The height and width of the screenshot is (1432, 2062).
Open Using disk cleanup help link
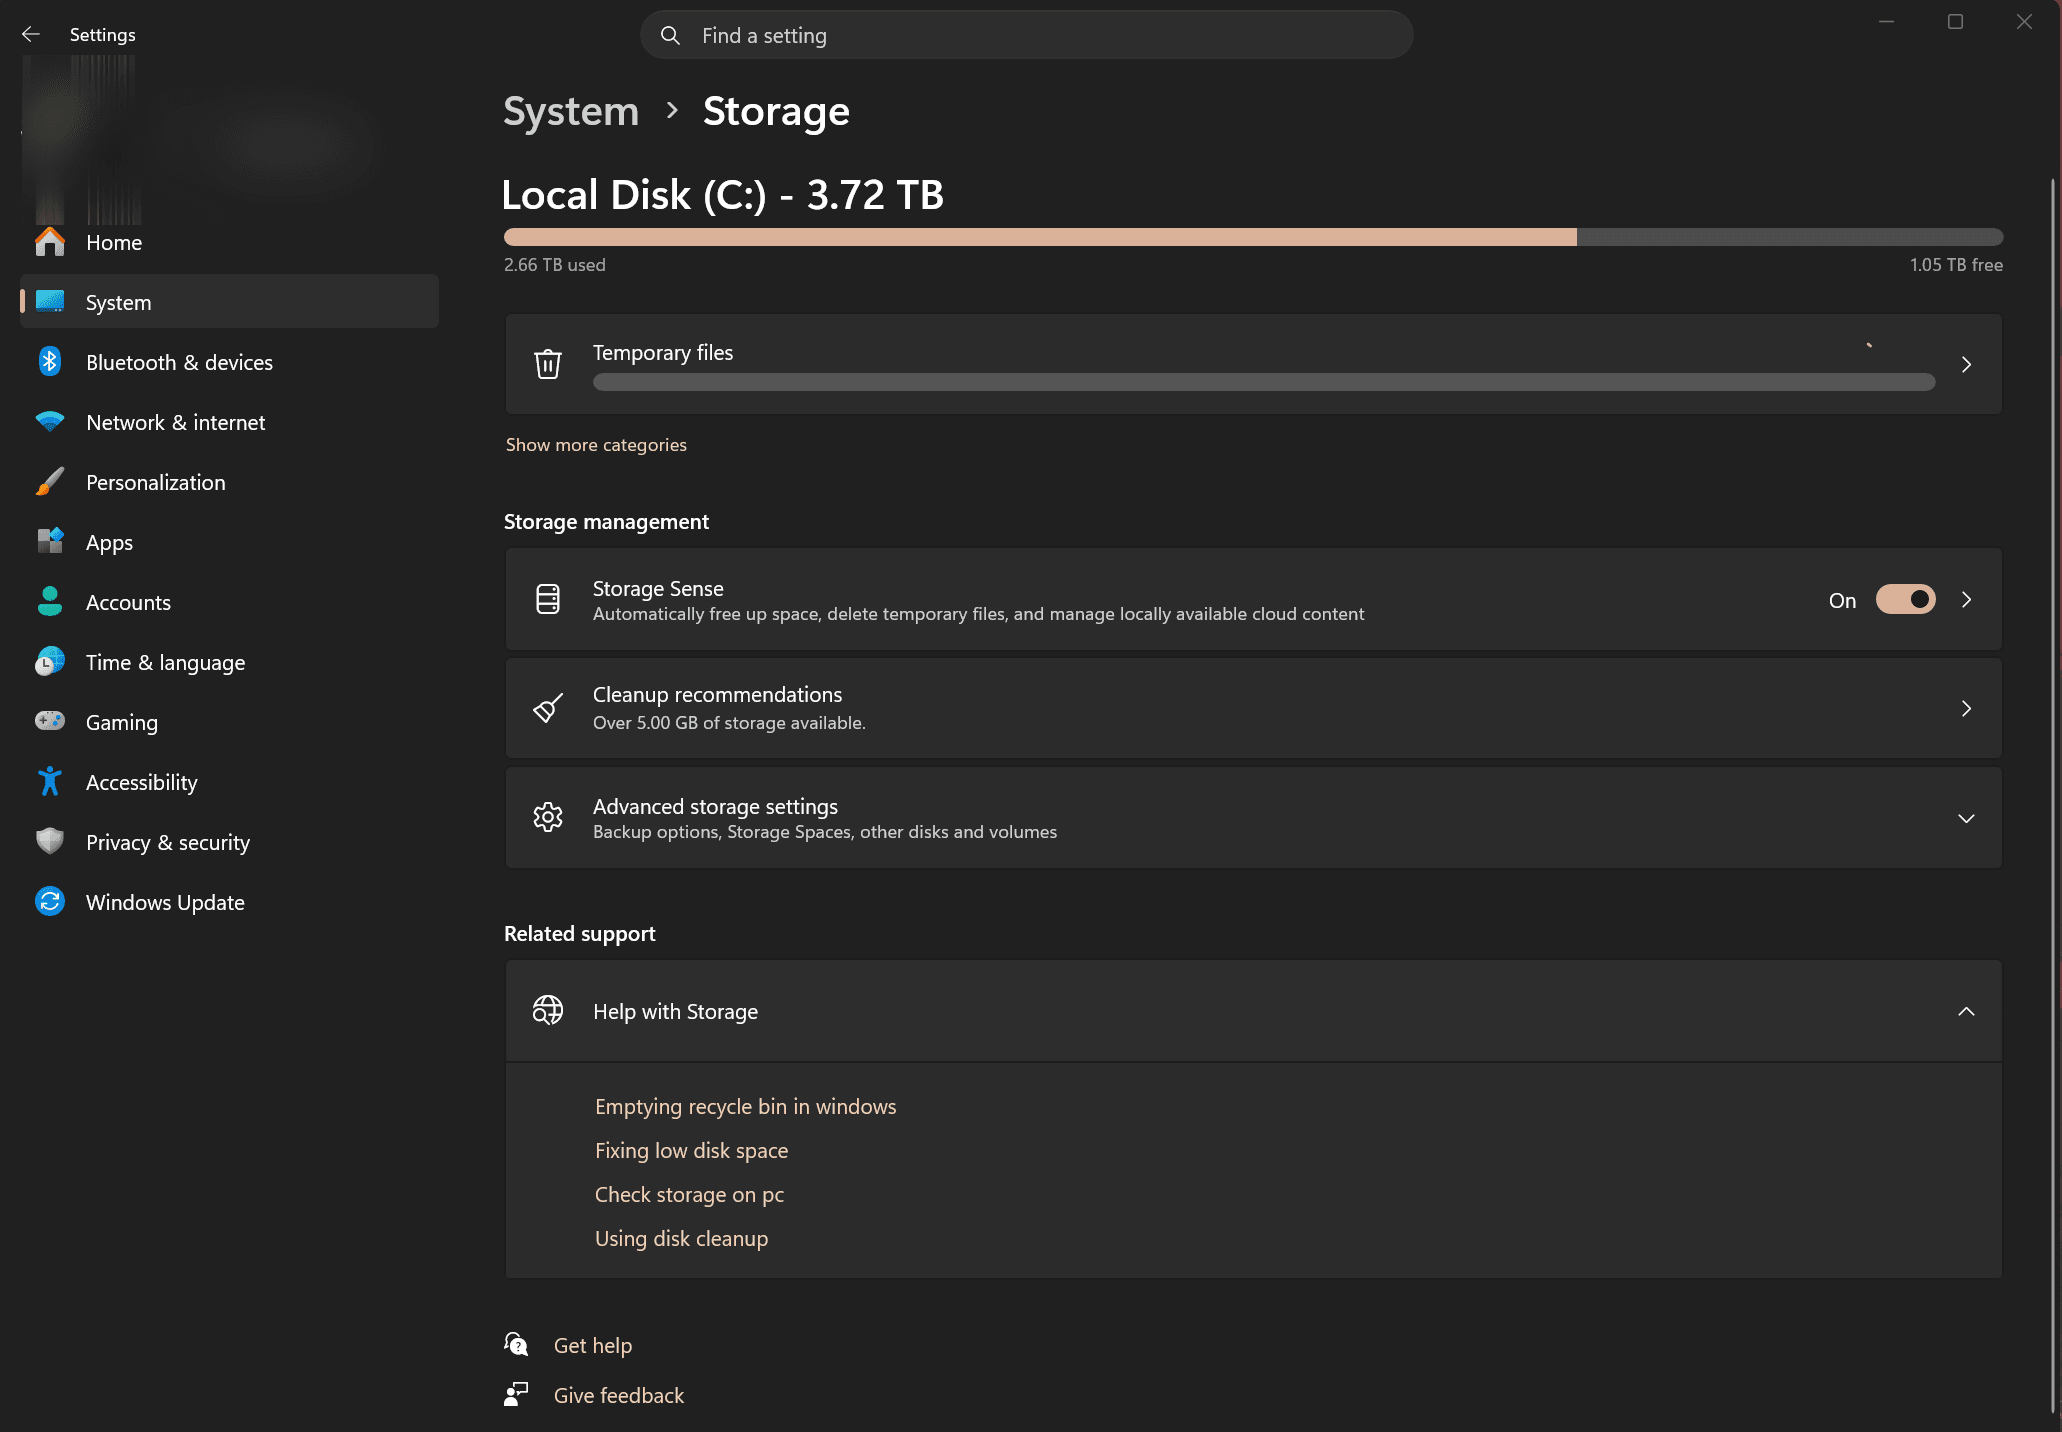click(682, 1239)
